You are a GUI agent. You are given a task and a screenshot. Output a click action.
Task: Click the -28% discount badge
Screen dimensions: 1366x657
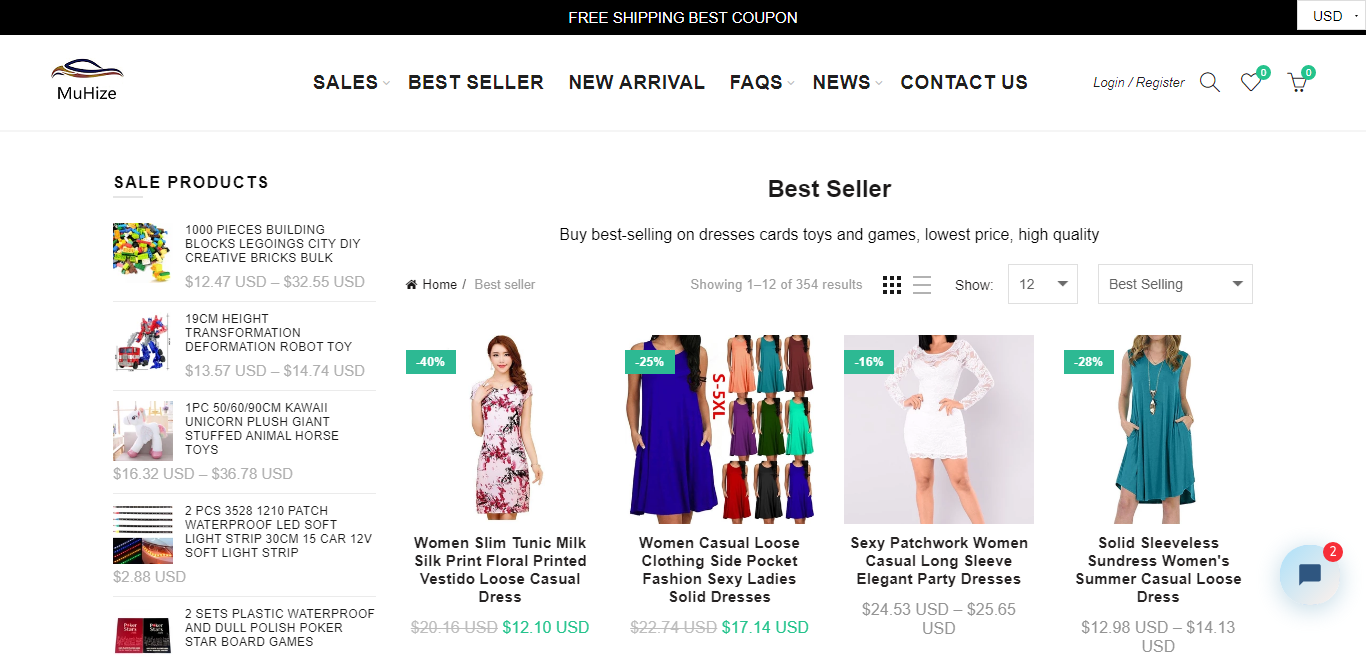point(1089,361)
